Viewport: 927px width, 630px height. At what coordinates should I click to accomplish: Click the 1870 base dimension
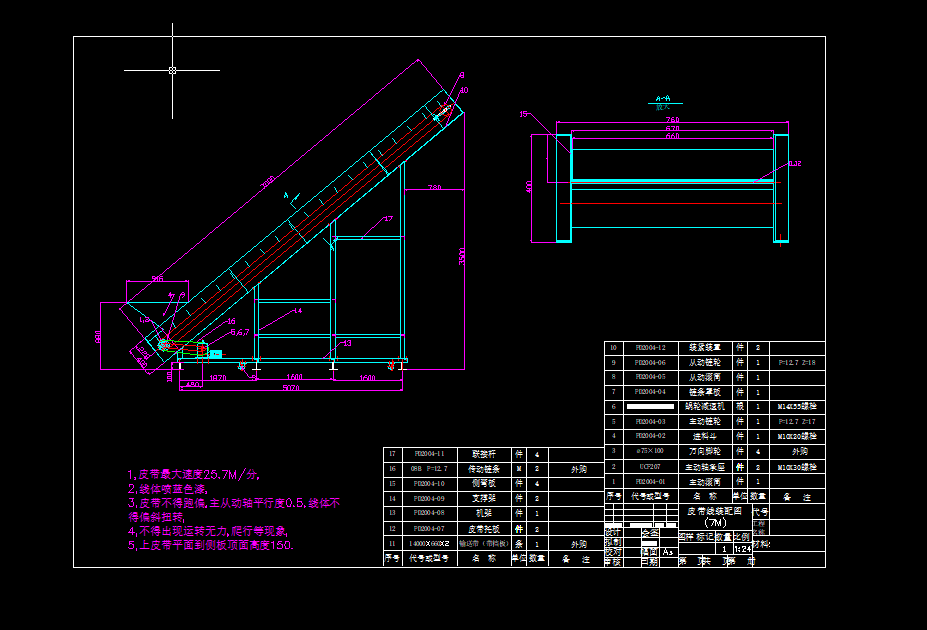(218, 378)
